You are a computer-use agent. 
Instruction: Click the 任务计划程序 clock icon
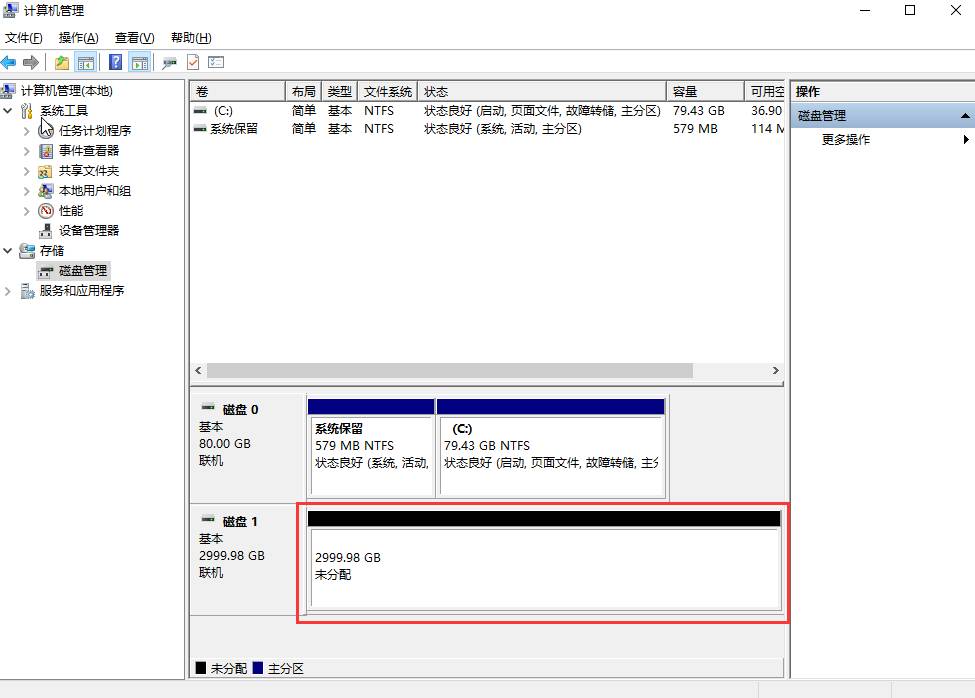(x=47, y=131)
